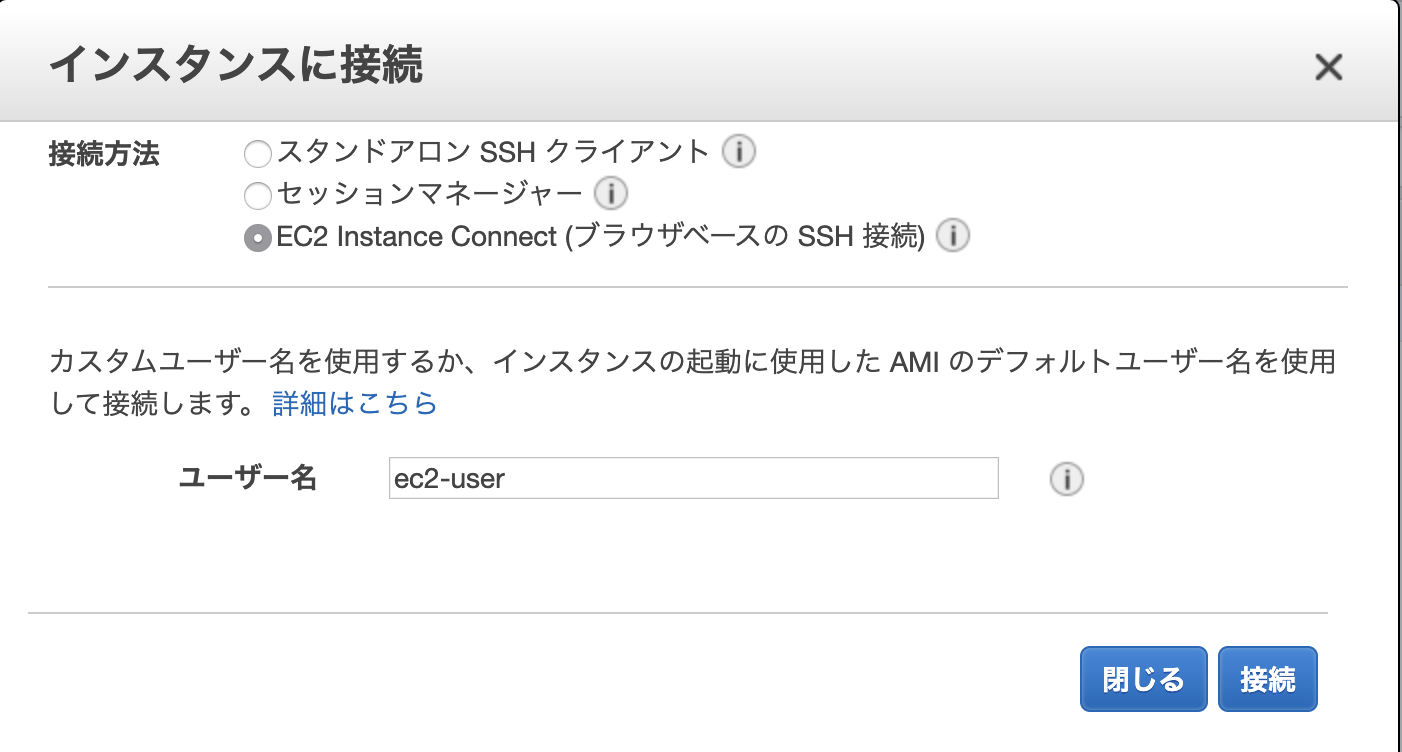Image resolution: width=1402 pixels, height=752 pixels.
Task: Click the 閉じる button
Action: coord(1143,678)
